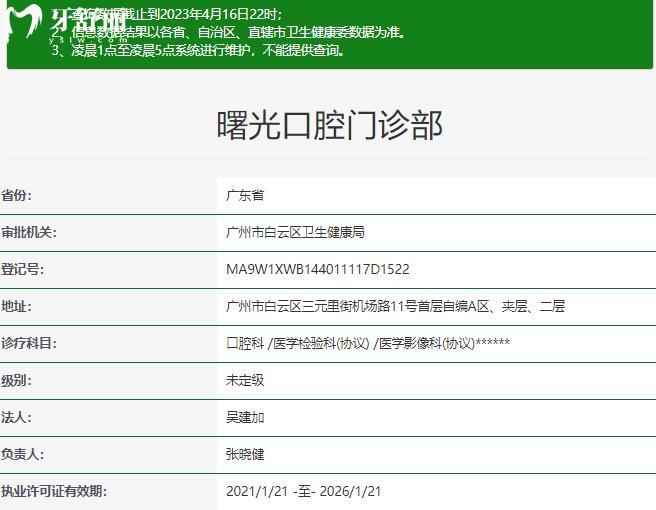
Task: Select the 执业许可证有效期 label
Action: 54,491
